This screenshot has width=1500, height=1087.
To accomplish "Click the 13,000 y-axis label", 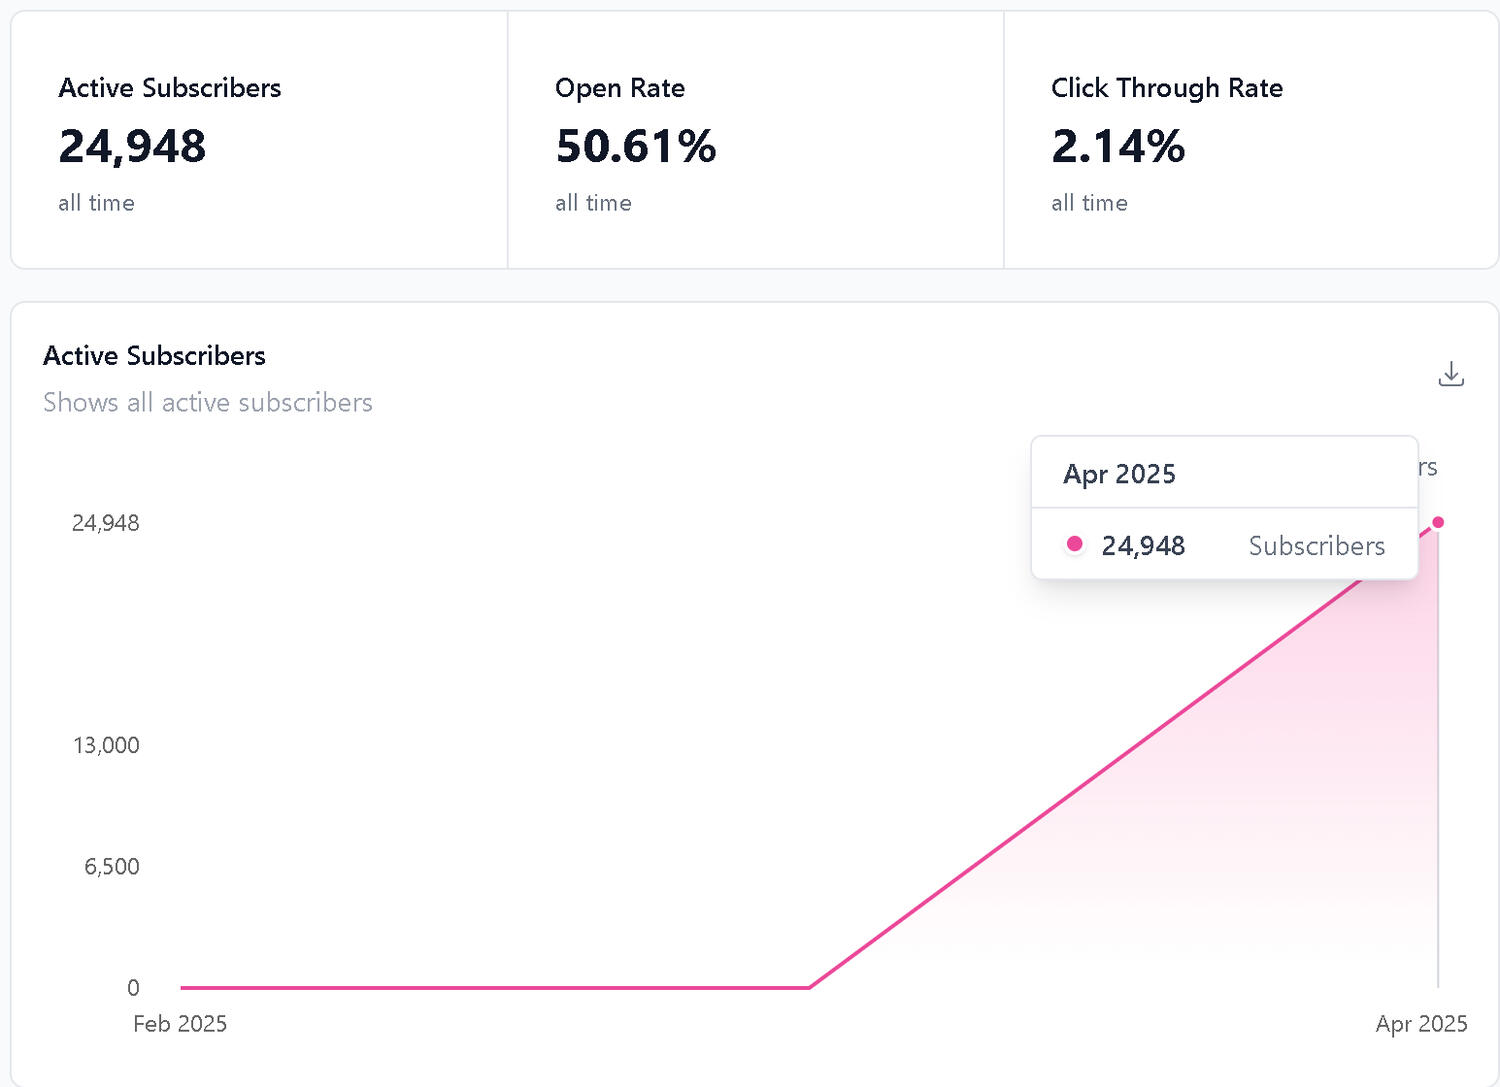I will 106,745.
